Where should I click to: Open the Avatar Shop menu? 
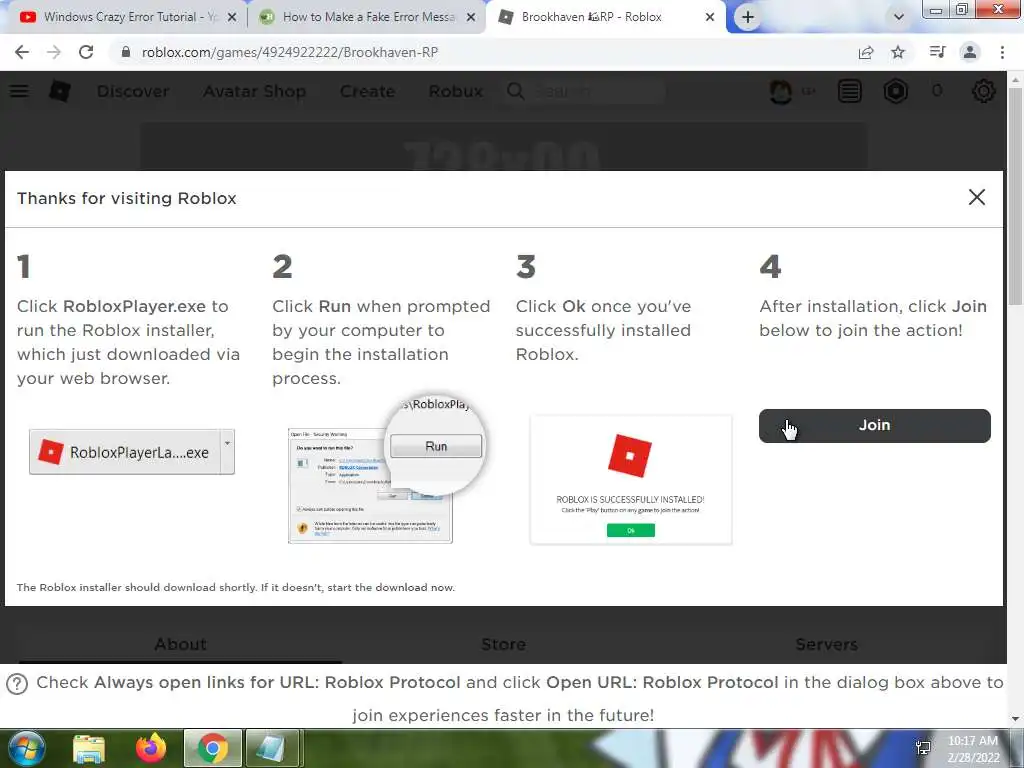254,91
